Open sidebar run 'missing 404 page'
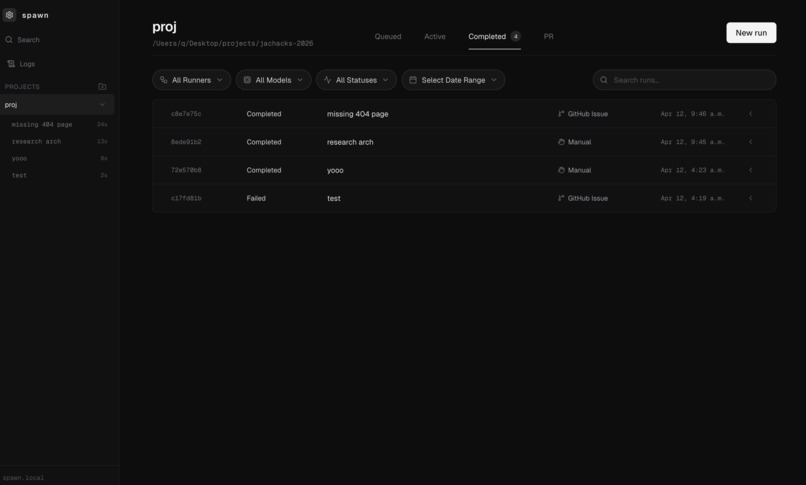Screen dimensions: 806x485 point(59,124)
